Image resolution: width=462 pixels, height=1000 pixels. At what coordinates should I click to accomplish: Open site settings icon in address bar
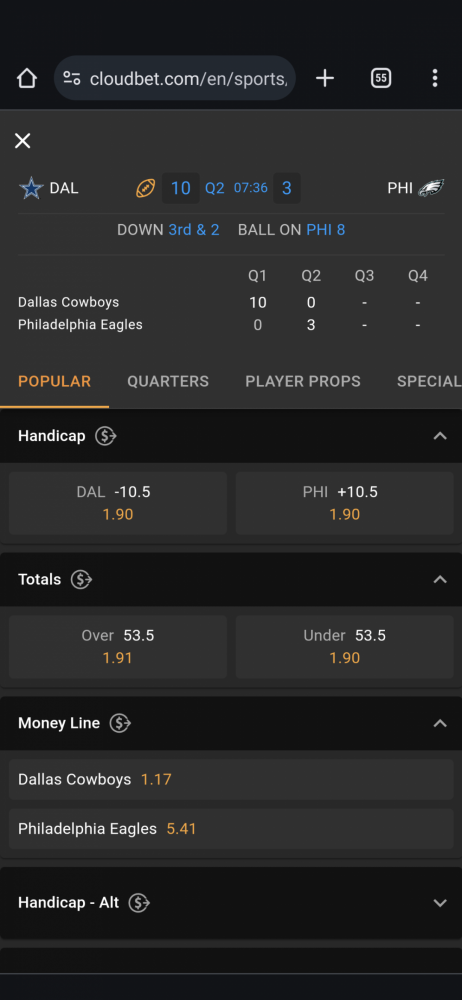[71, 78]
